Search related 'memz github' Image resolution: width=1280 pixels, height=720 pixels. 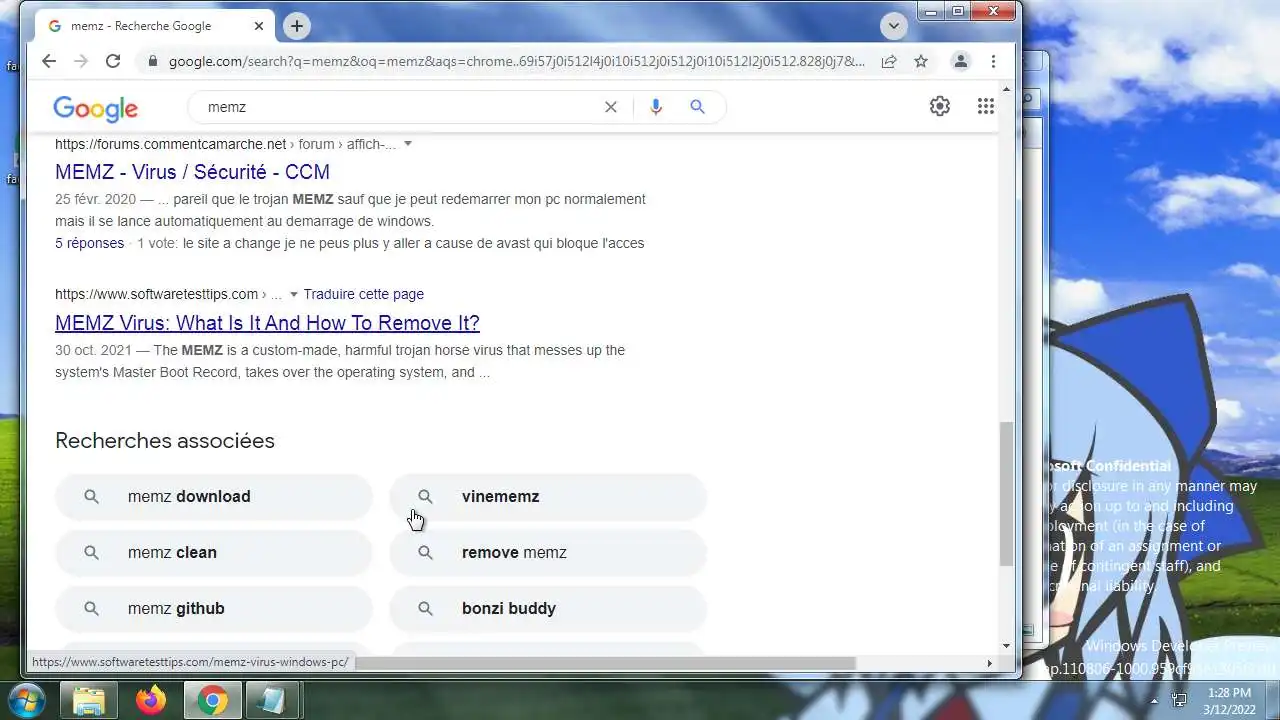(214, 609)
